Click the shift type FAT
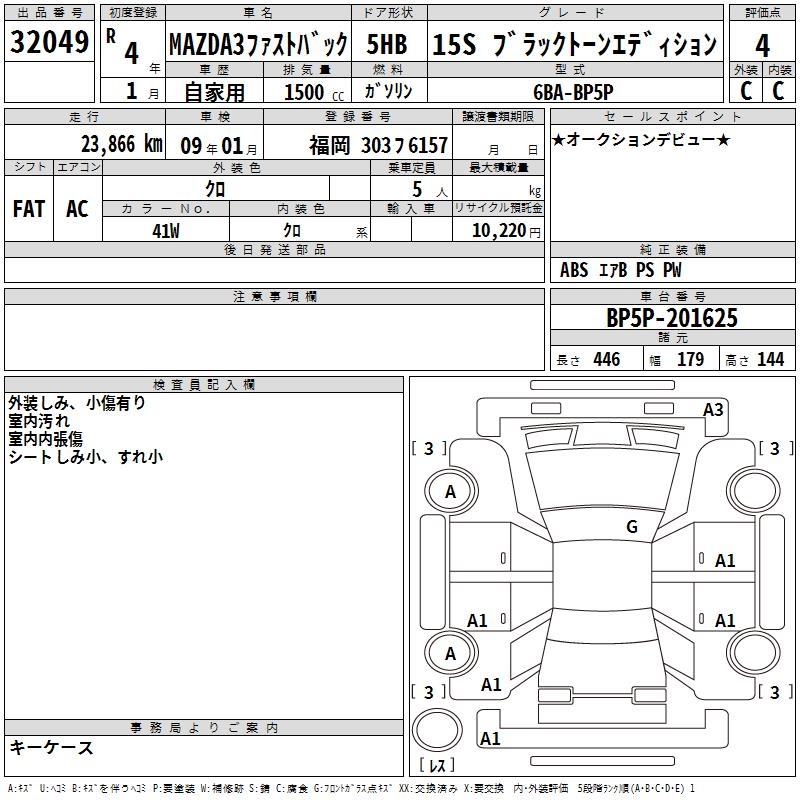 pos(29,209)
